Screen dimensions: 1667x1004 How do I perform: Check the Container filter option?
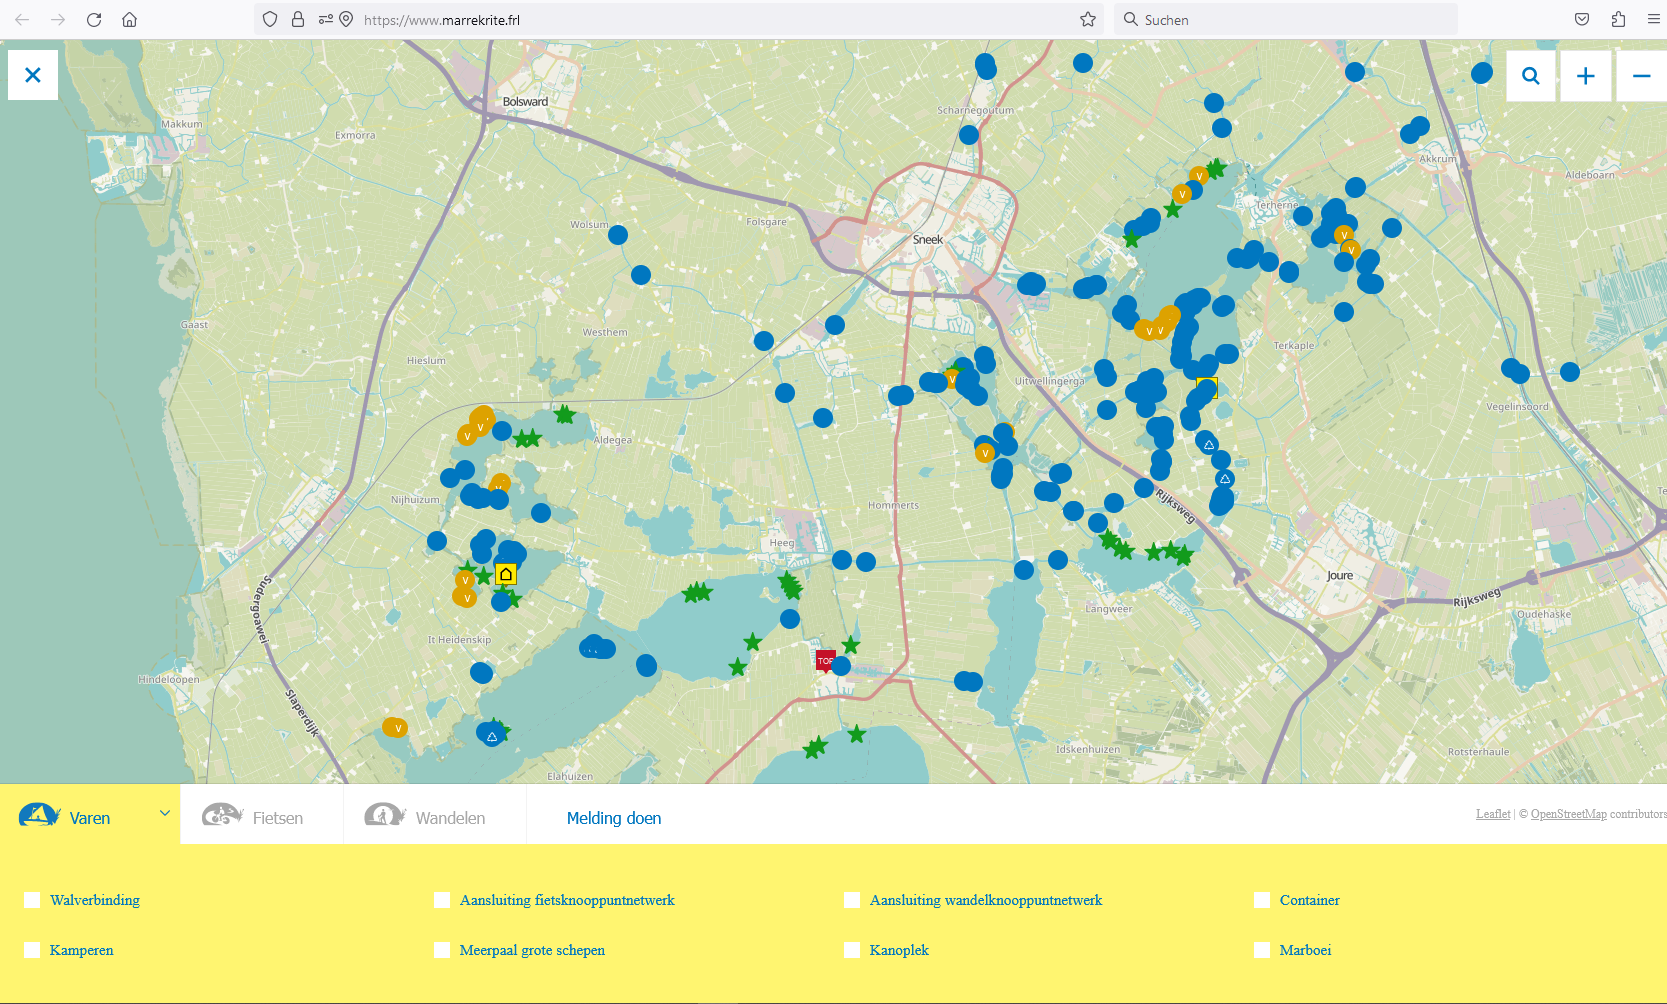(1262, 900)
